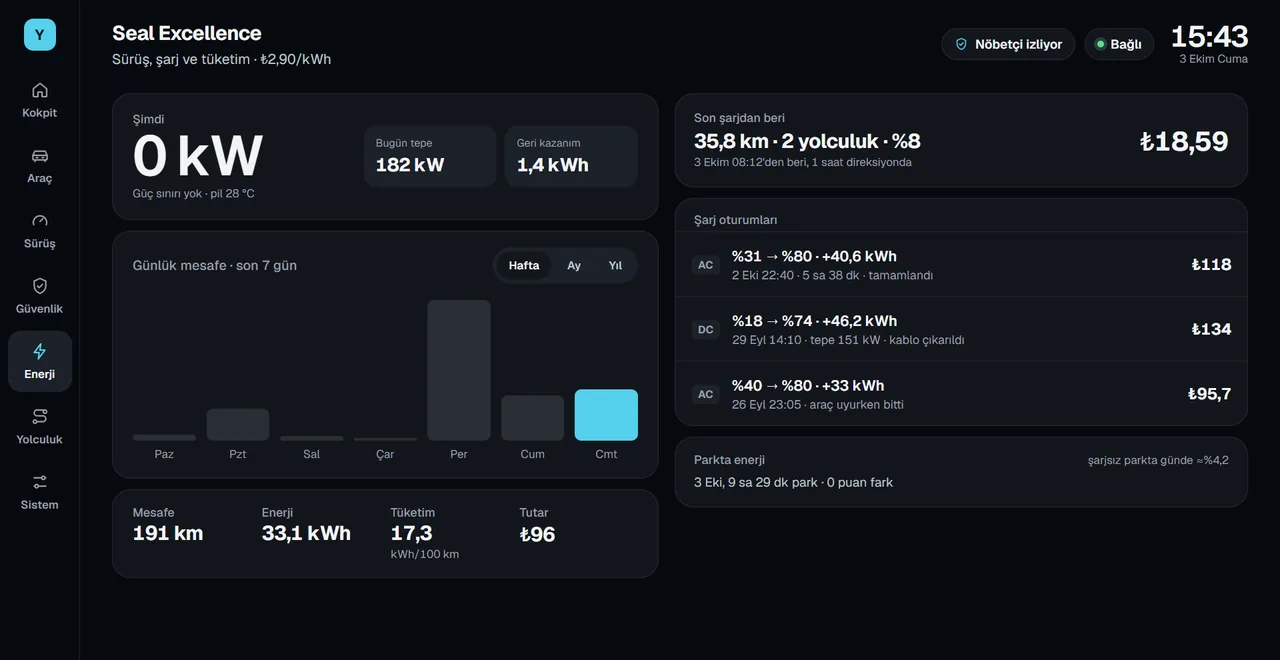Viewport: 1280px width, 660px height.
Task: Select the Enerji lightning icon
Action: tap(40, 351)
